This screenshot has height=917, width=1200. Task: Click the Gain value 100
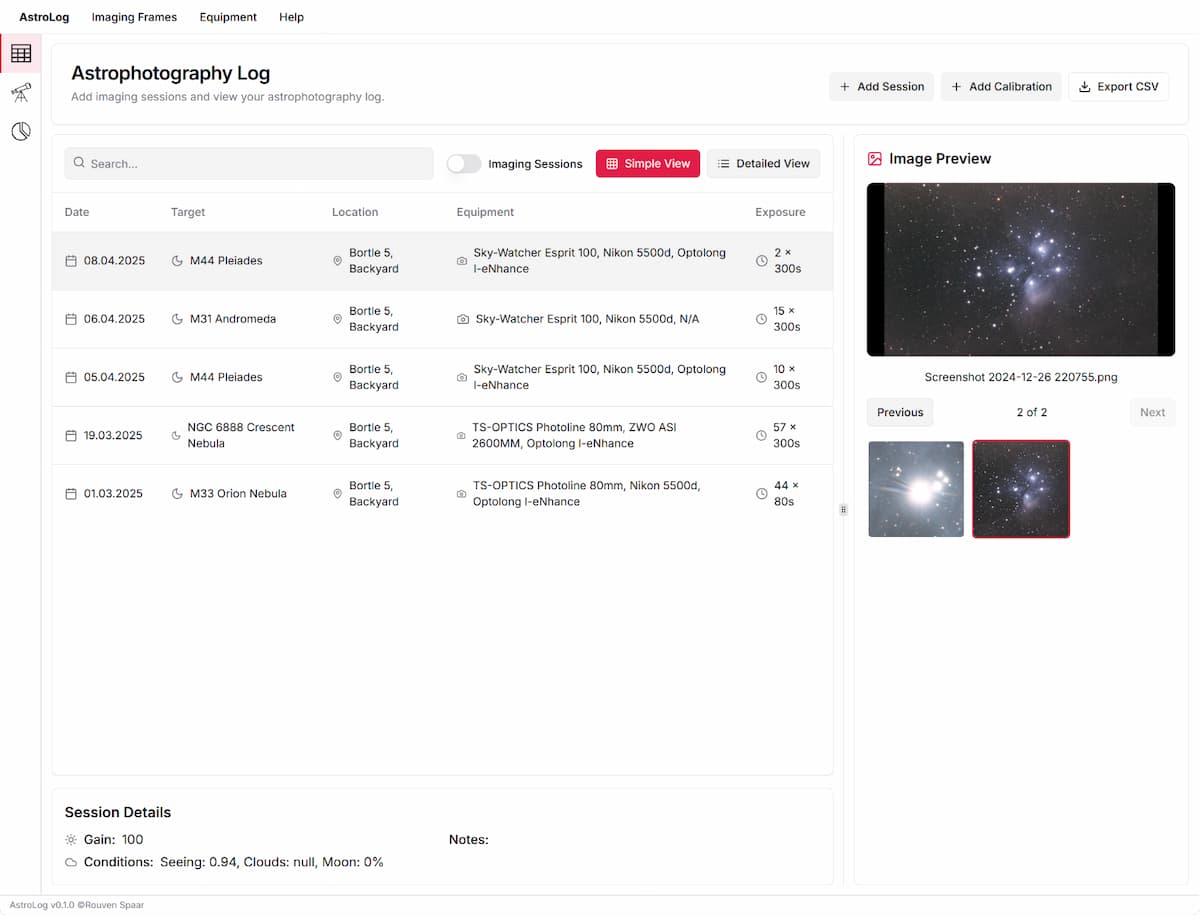(133, 840)
